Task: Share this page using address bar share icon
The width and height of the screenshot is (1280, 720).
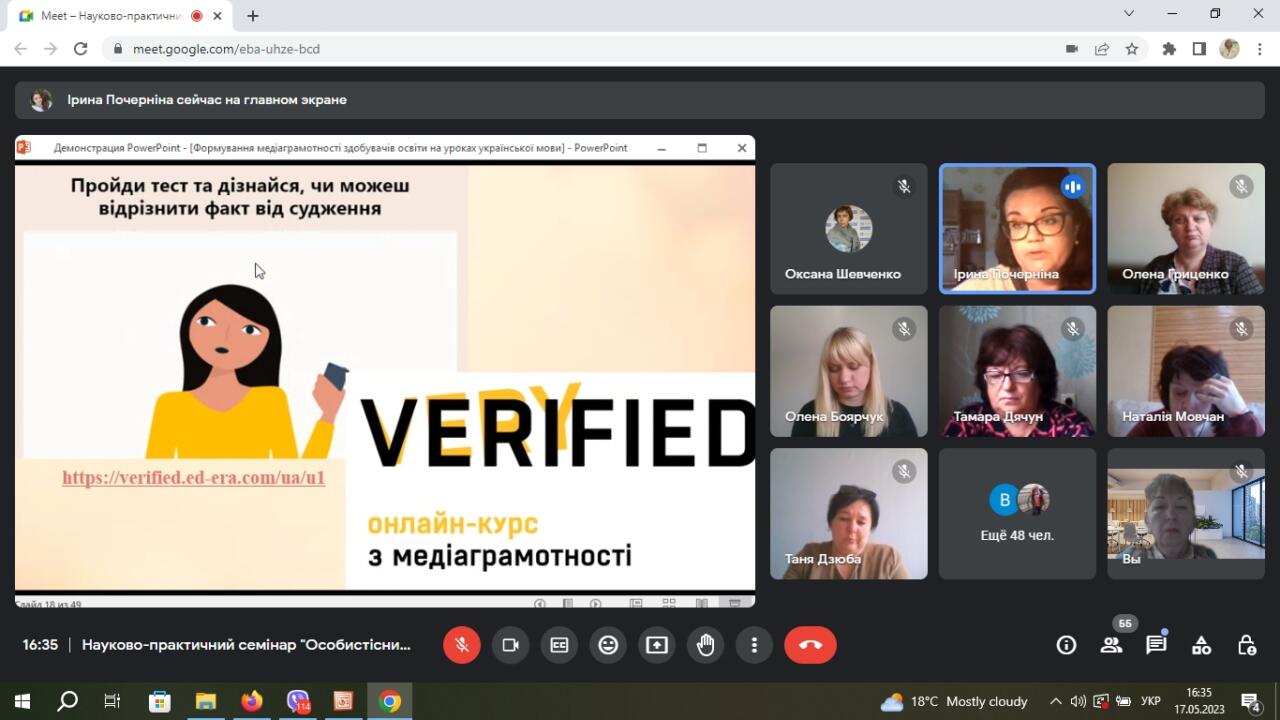Action: click(1102, 49)
